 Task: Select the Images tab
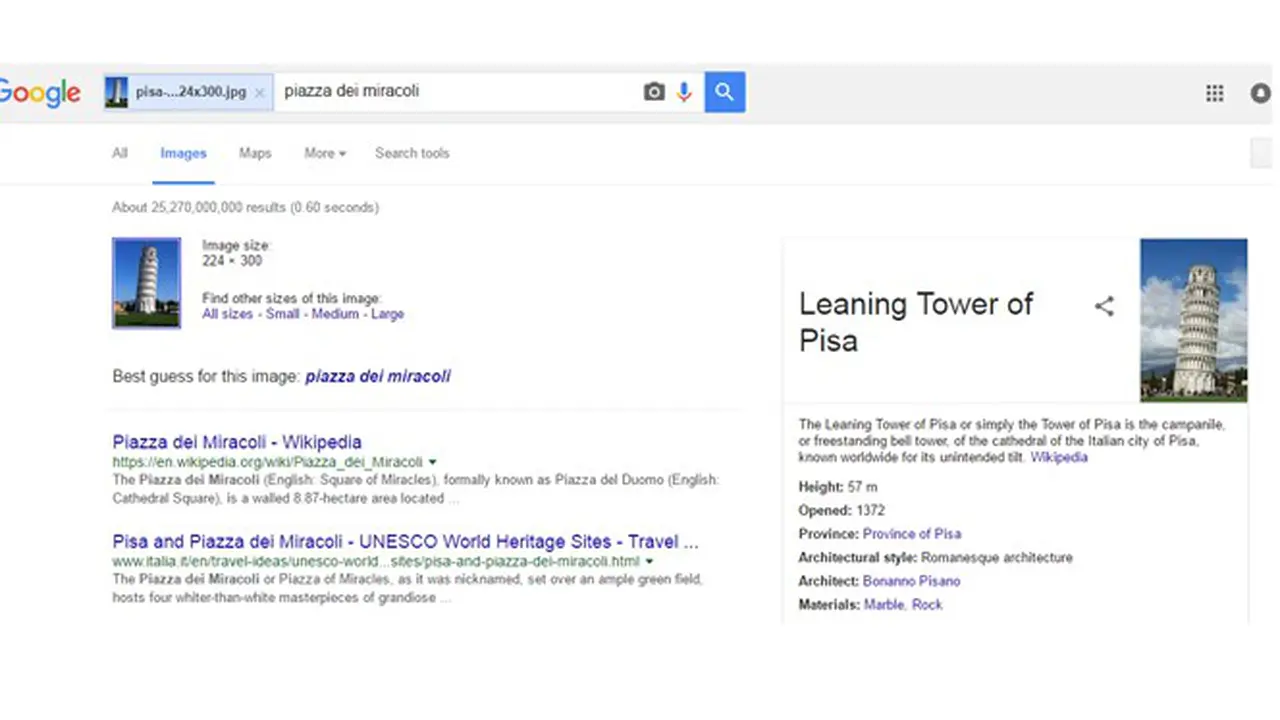coord(183,153)
